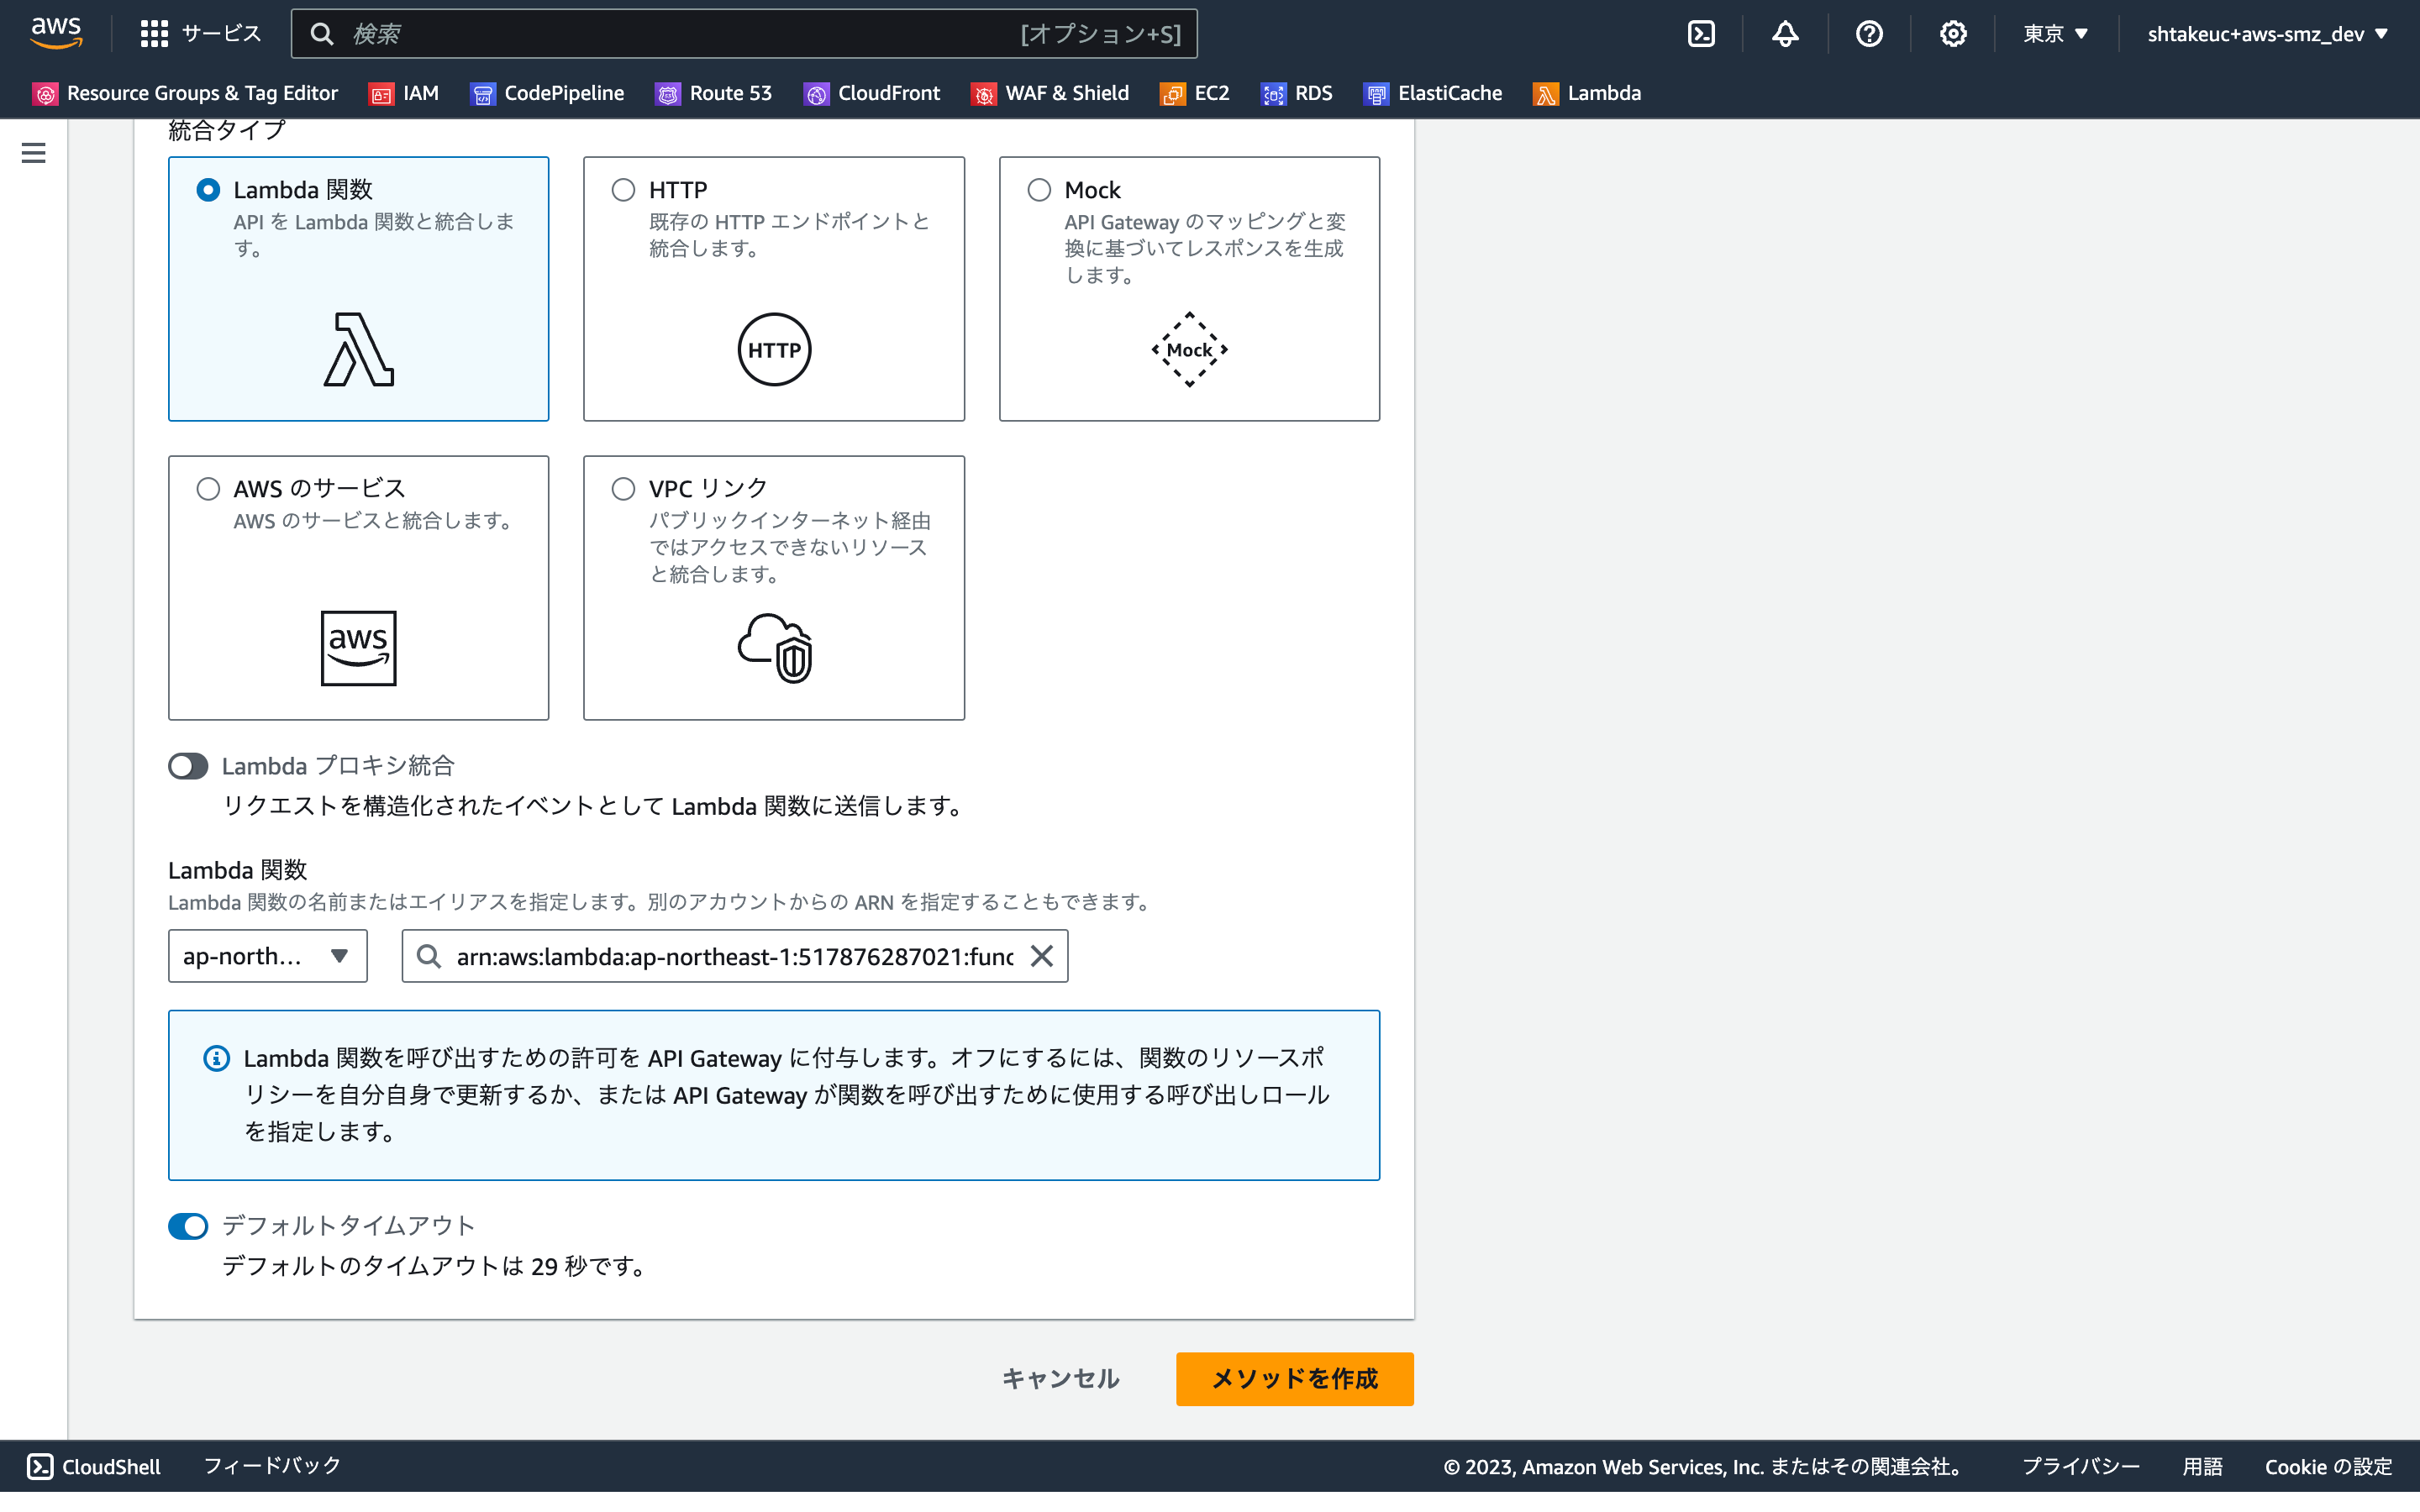This screenshot has width=2420, height=1512.
Task: Open the ap-north… region dropdown
Action: [x=268, y=956]
